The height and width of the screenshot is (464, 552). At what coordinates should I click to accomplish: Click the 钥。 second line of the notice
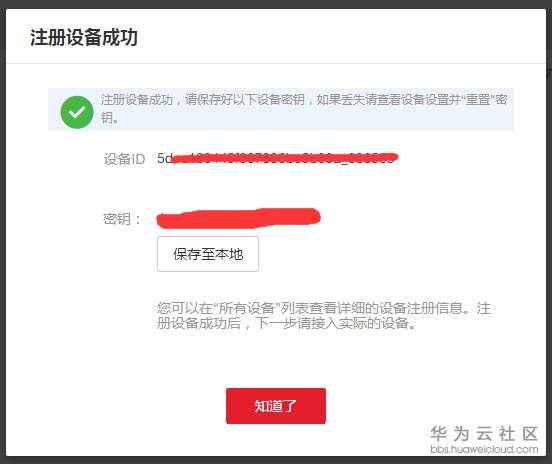(109, 118)
